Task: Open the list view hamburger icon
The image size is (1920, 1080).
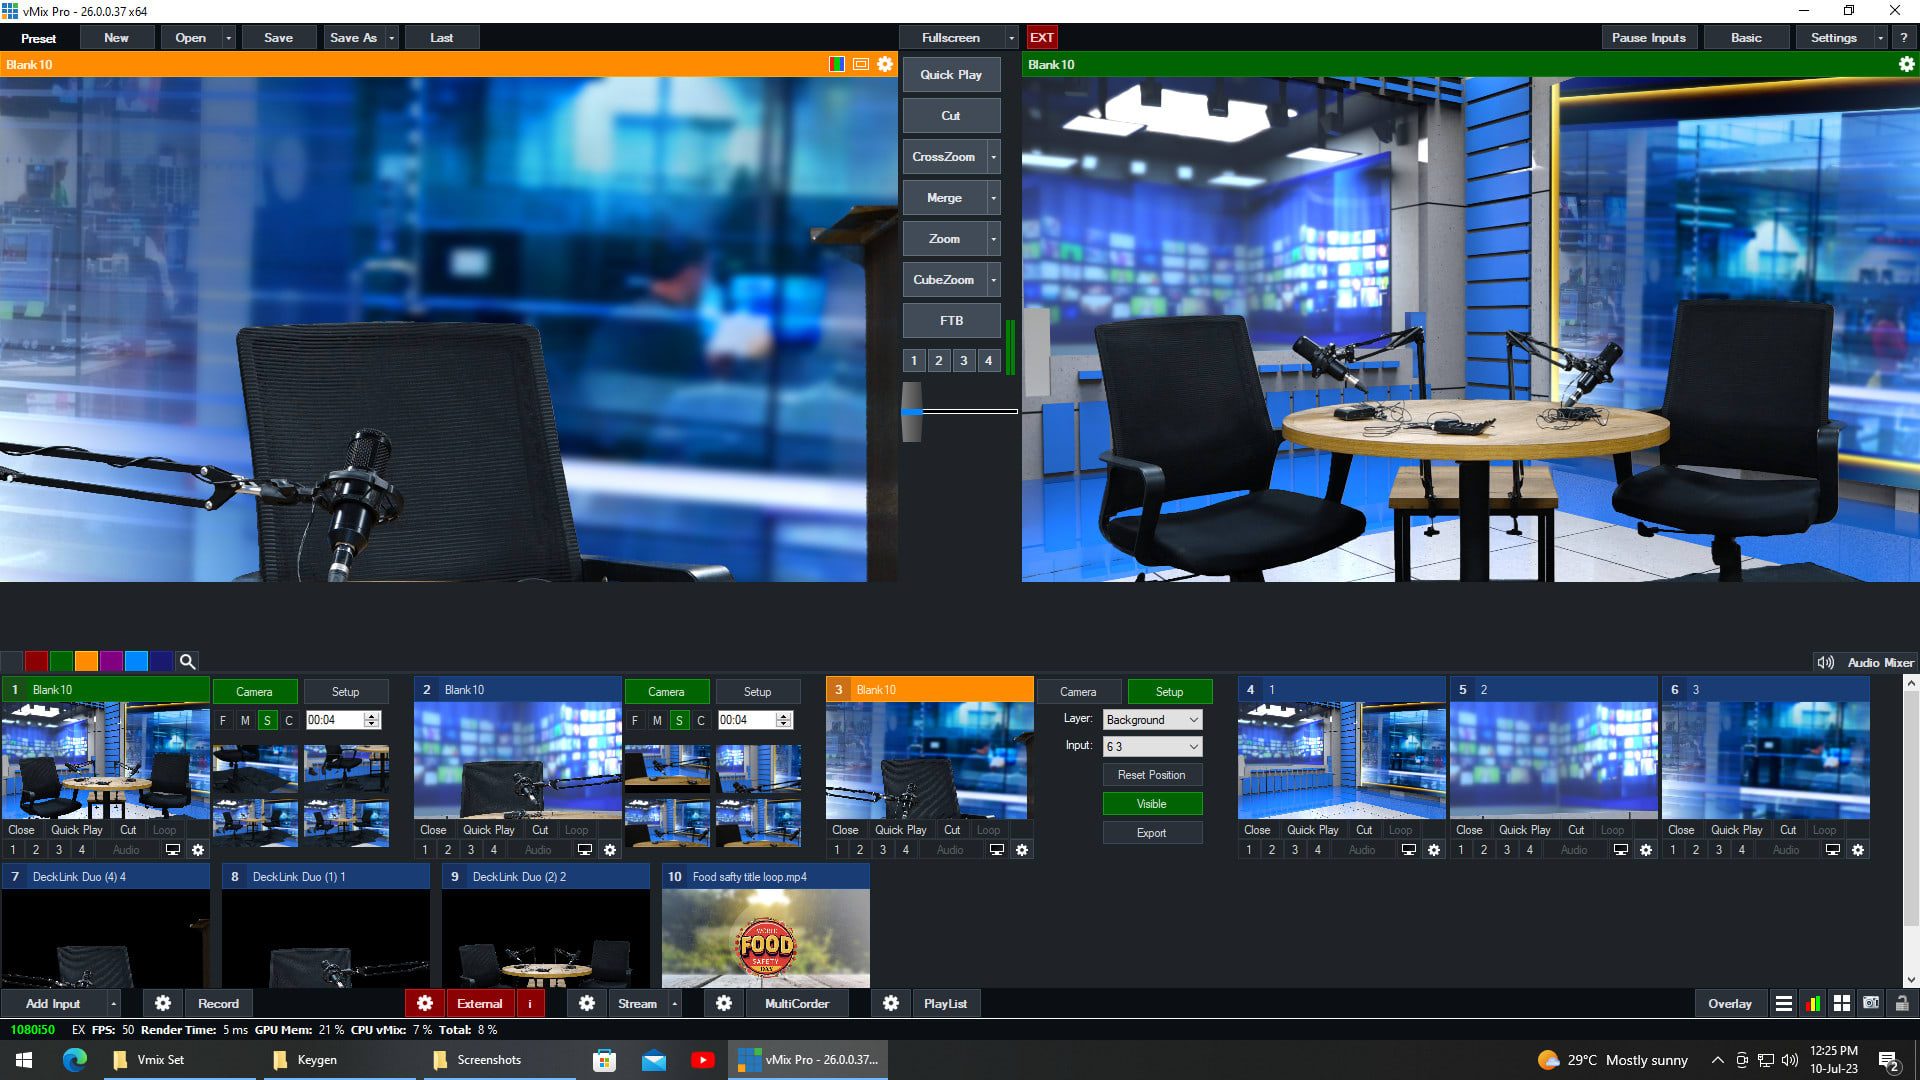Action: 1783,1003
